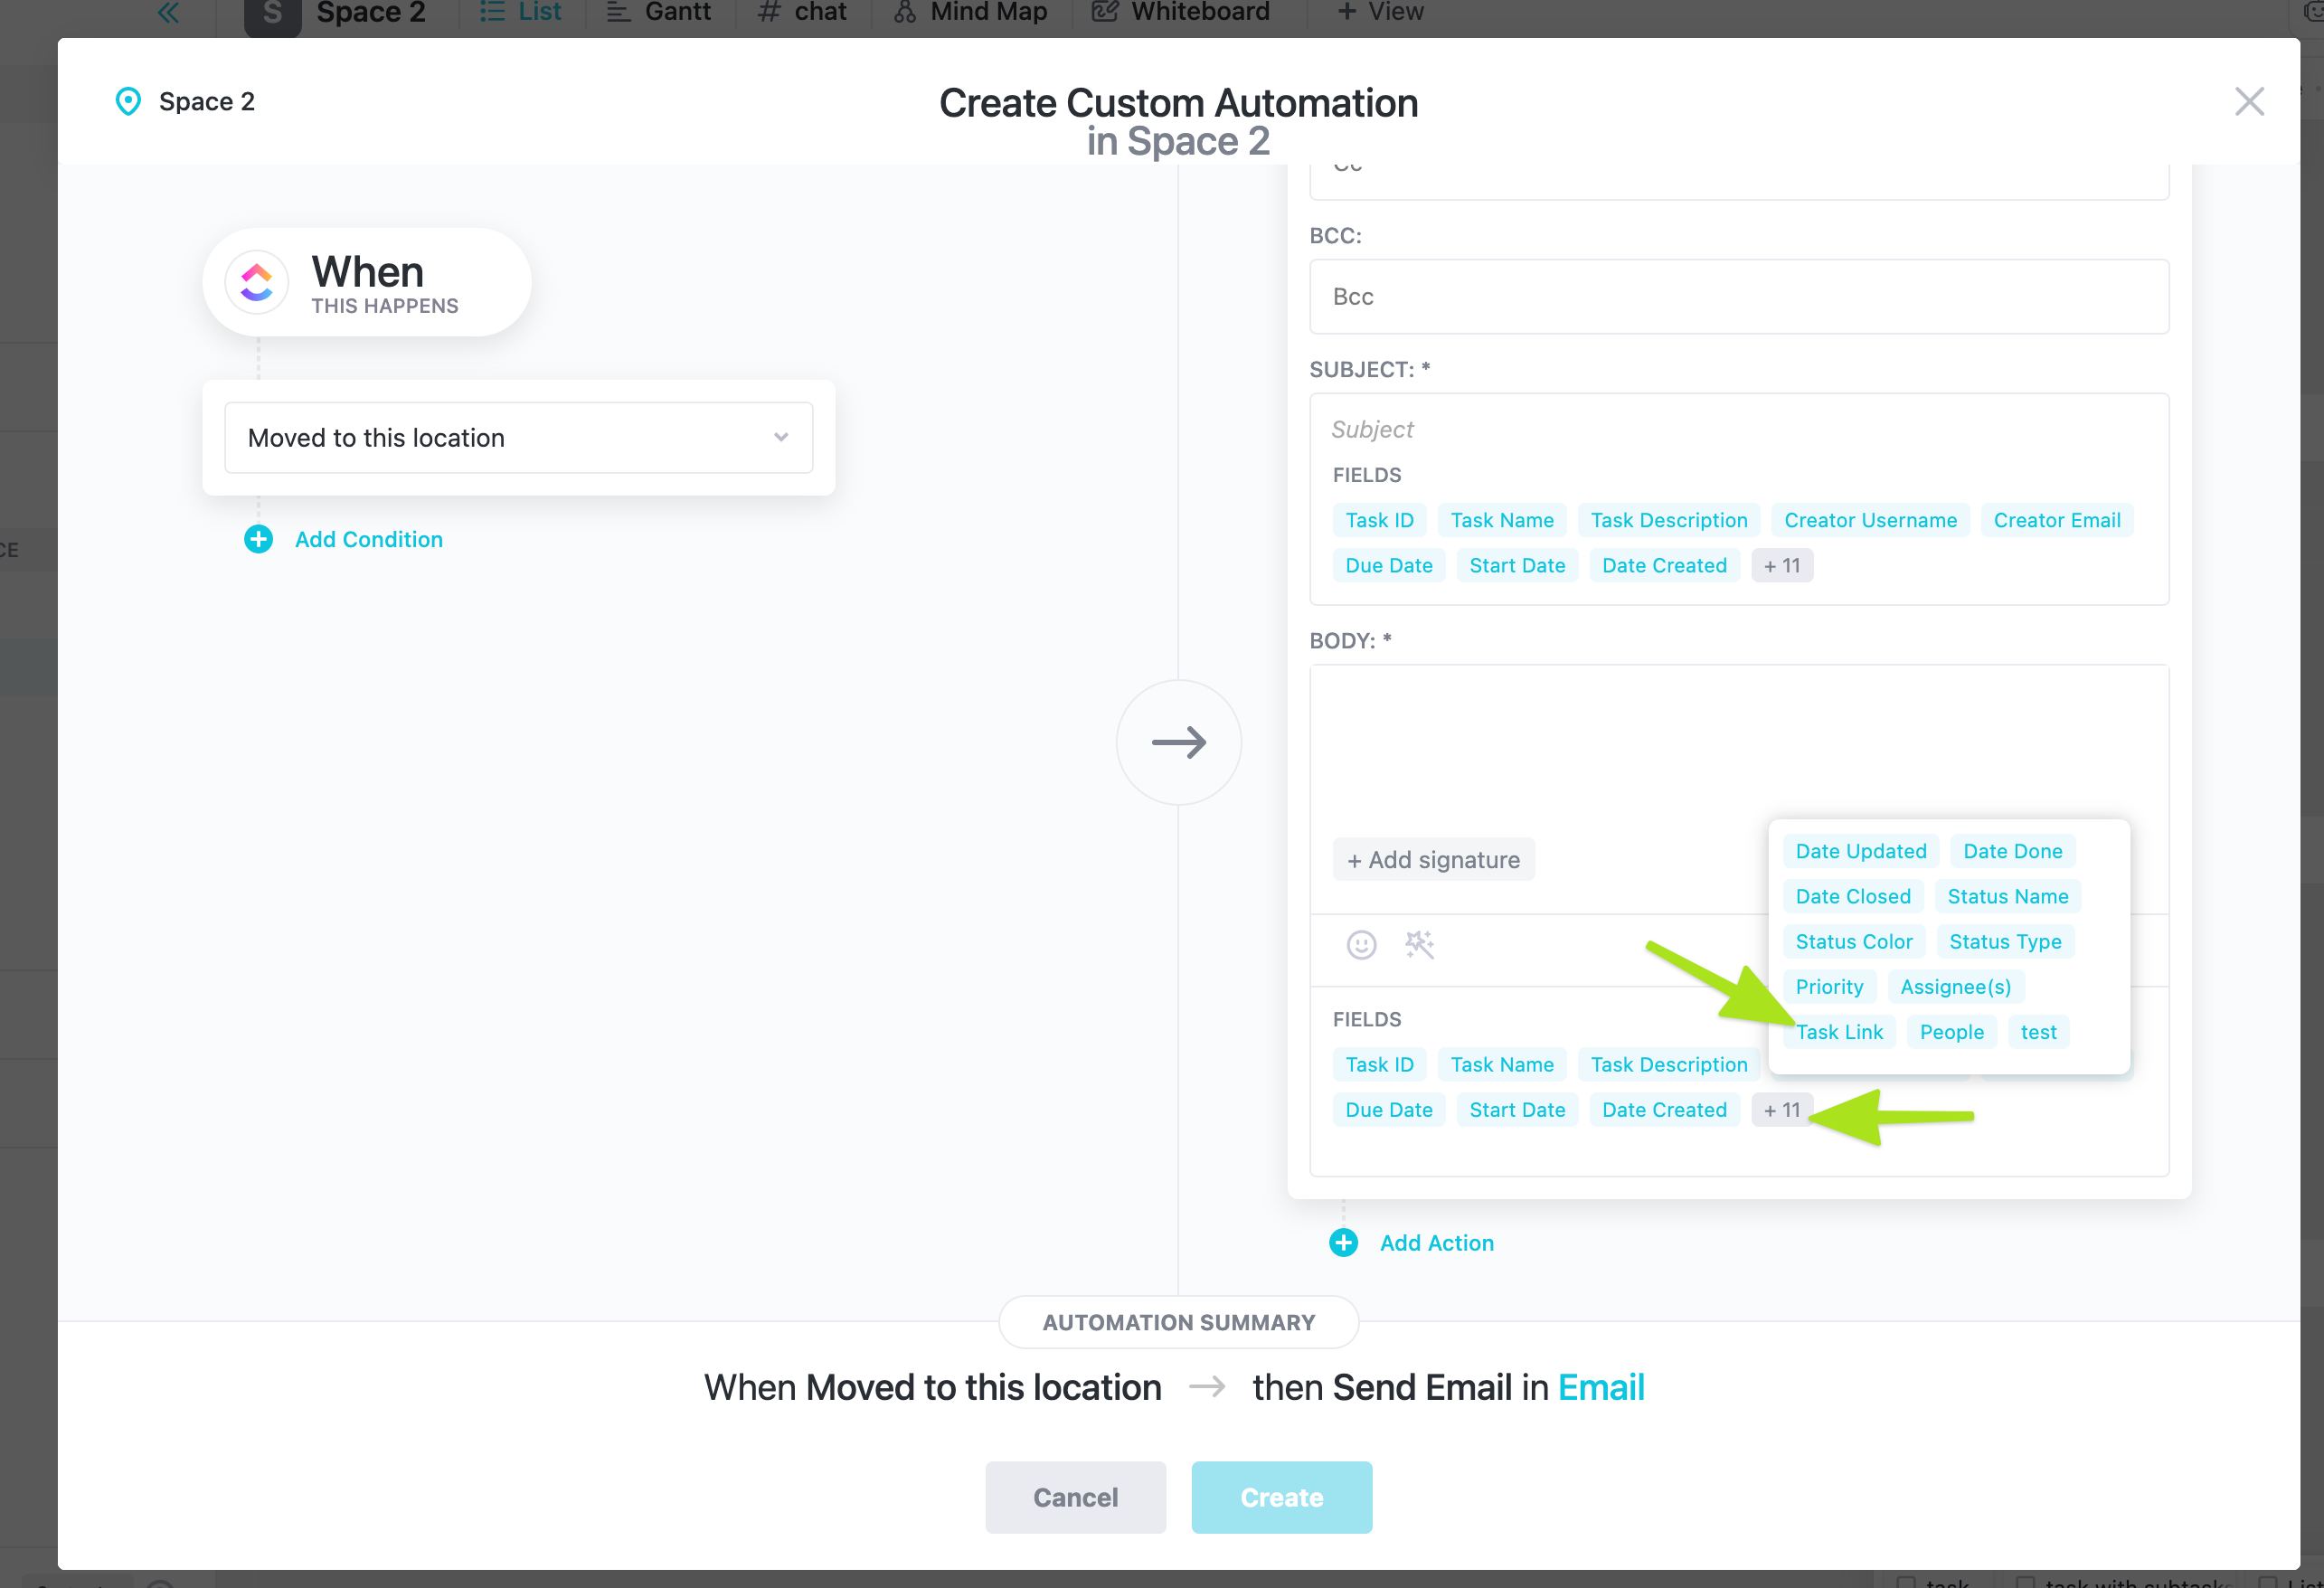Click the ClickUp logo in When block
Screen dimensions: 2324x1588
257,283
